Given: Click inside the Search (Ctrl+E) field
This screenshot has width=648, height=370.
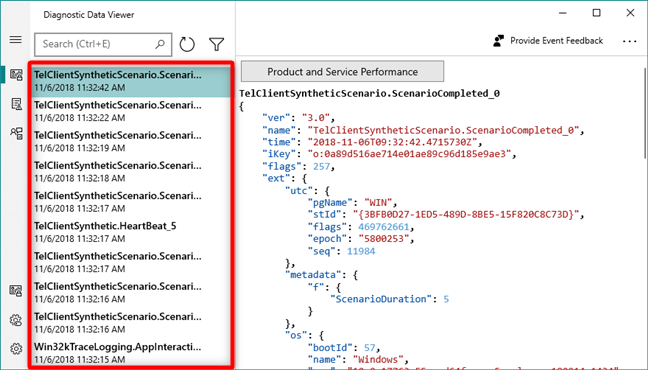Looking at the screenshot, I should pyautogui.click(x=103, y=44).
